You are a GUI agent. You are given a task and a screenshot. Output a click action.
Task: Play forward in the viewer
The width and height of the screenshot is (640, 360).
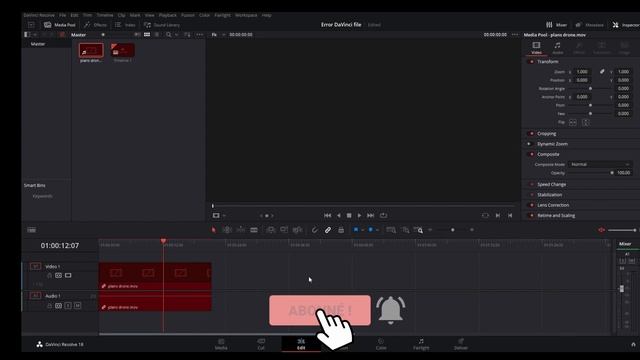click(359, 216)
